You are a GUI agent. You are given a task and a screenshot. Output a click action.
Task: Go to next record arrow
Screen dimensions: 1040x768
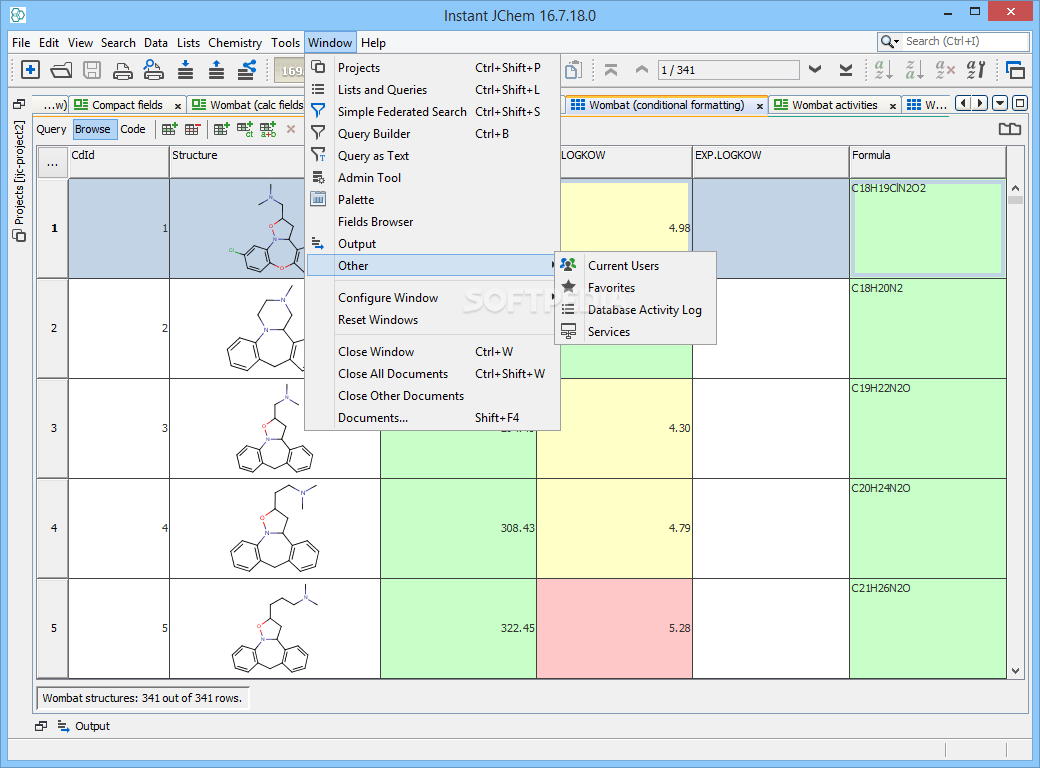815,70
